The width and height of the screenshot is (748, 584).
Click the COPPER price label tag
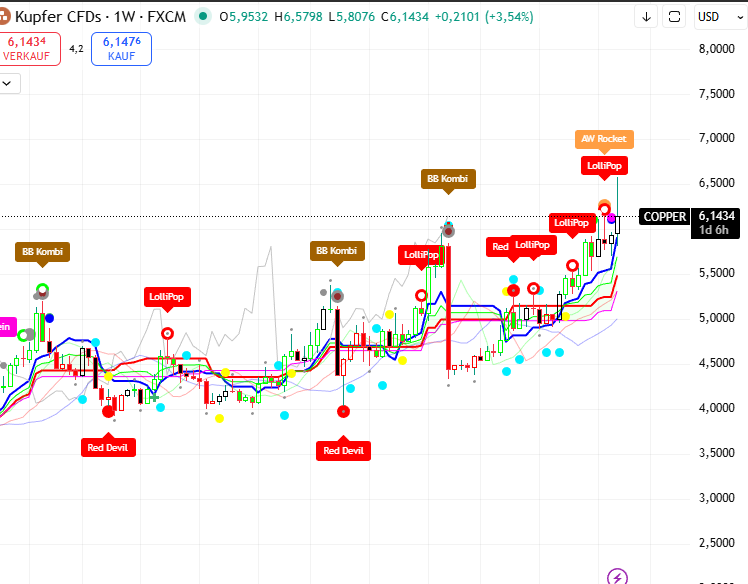coord(665,216)
